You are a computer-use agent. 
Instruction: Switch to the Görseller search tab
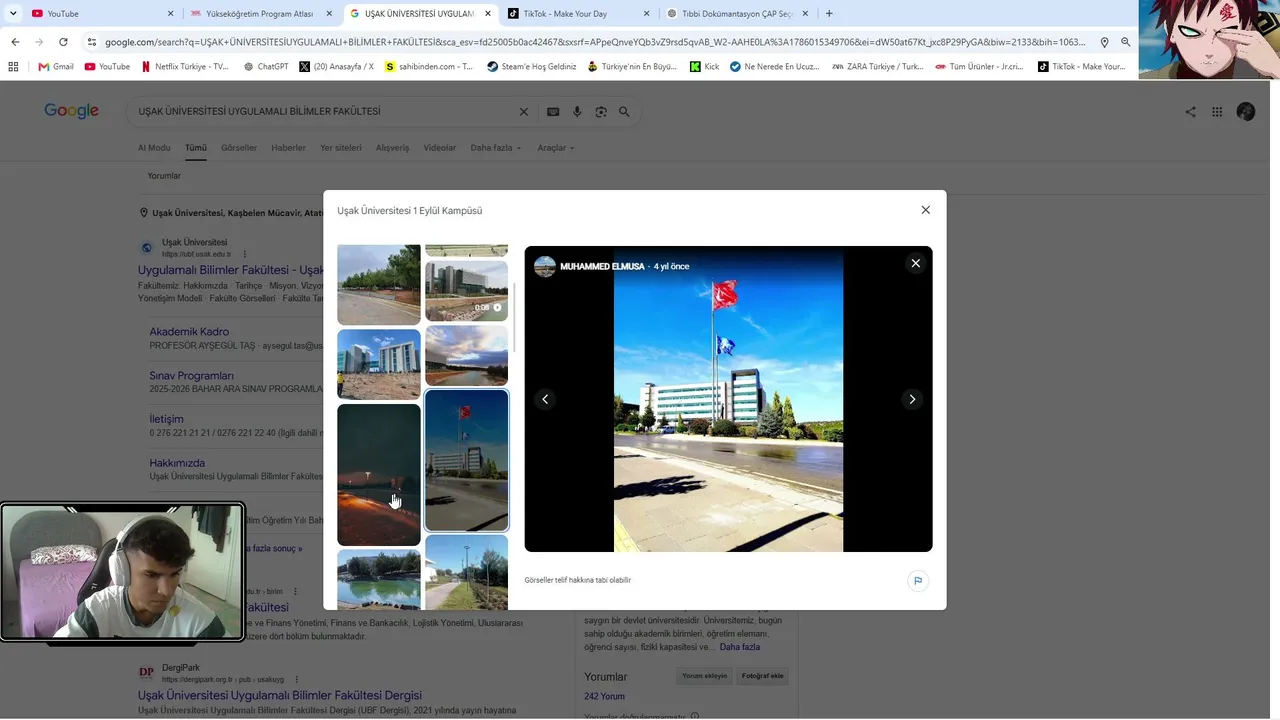(x=239, y=148)
